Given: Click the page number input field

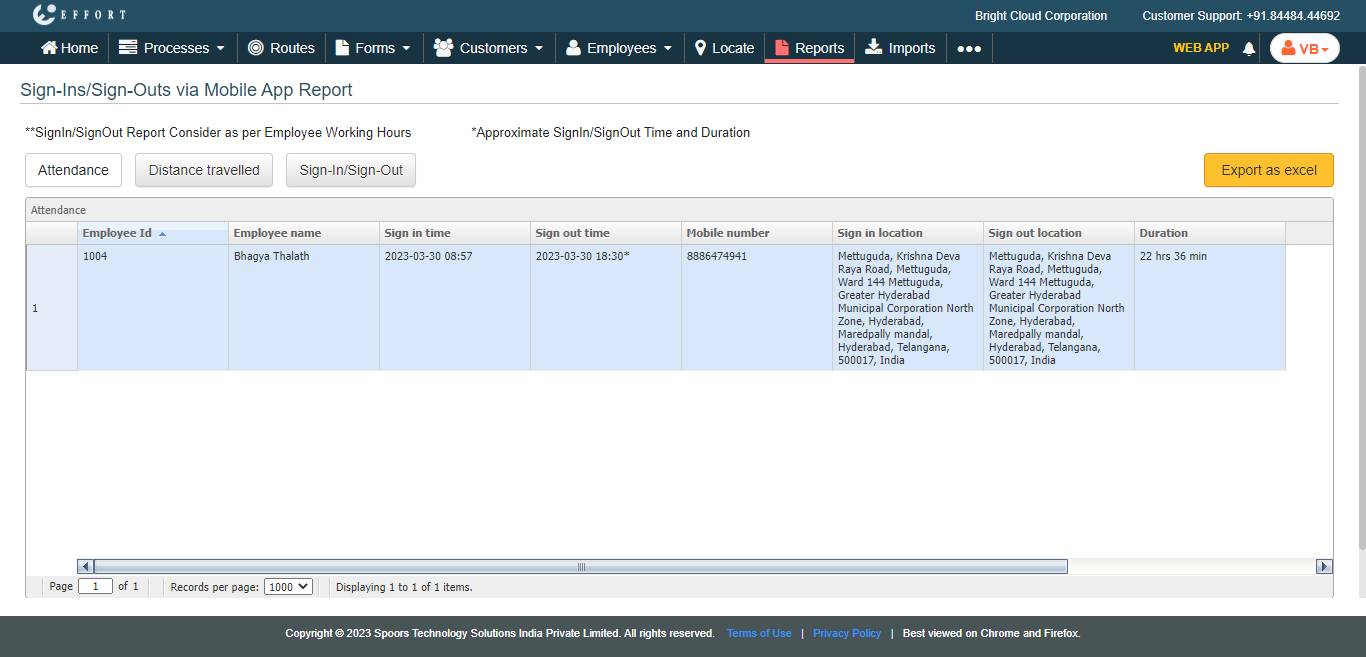Looking at the screenshot, I should pyautogui.click(x=95, y=587).
